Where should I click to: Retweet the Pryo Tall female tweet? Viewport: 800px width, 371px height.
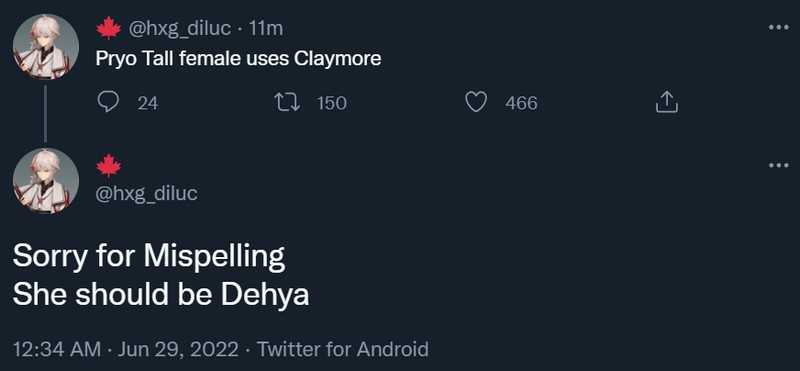coord(286,103)
